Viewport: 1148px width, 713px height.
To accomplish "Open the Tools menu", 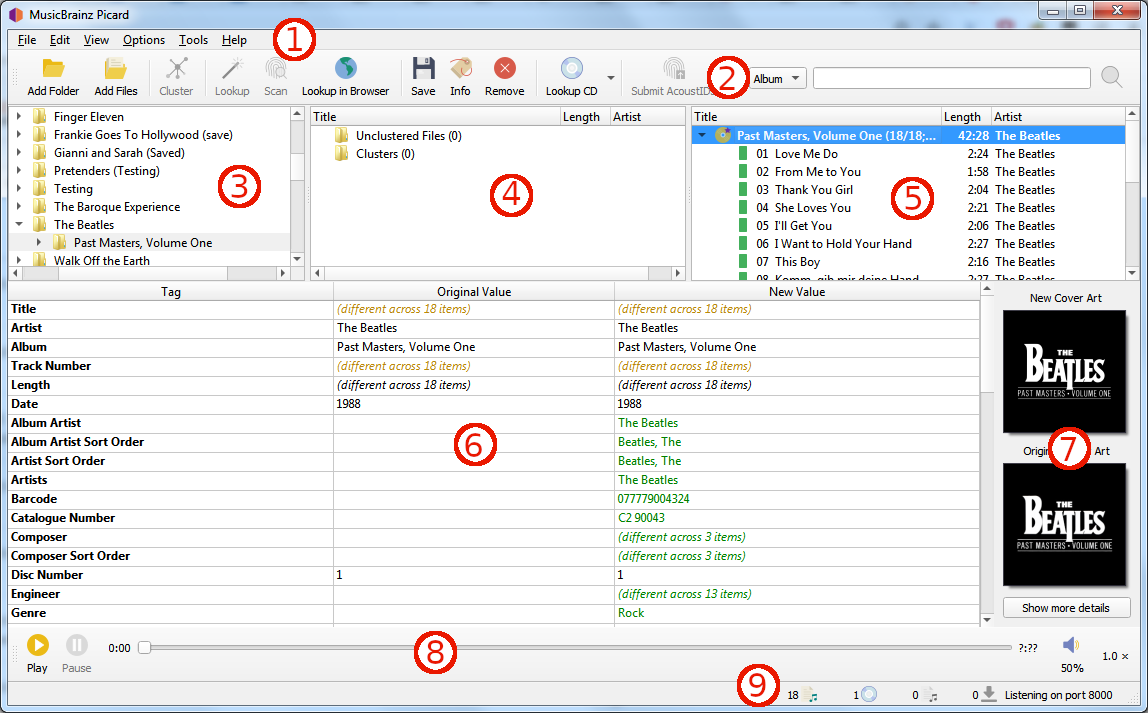I will point(193,40).
